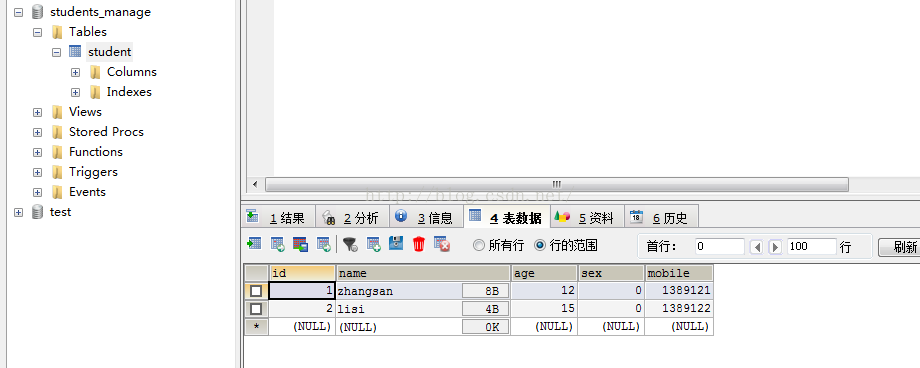Open the filter funnel tool
The height and width of the screenshot is (368, 920).
coord(350,244)
